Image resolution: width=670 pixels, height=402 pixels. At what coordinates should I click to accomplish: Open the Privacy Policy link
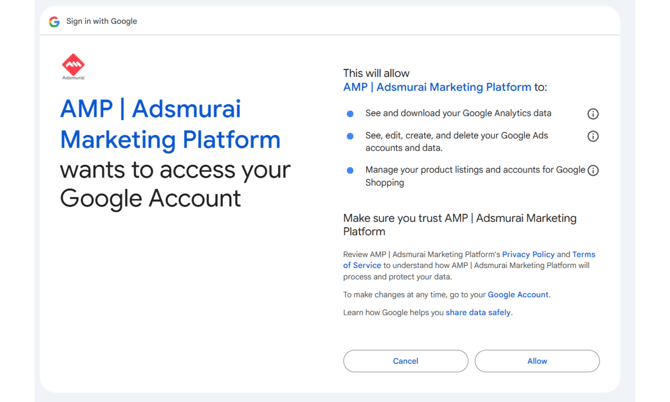pos(528,255)
